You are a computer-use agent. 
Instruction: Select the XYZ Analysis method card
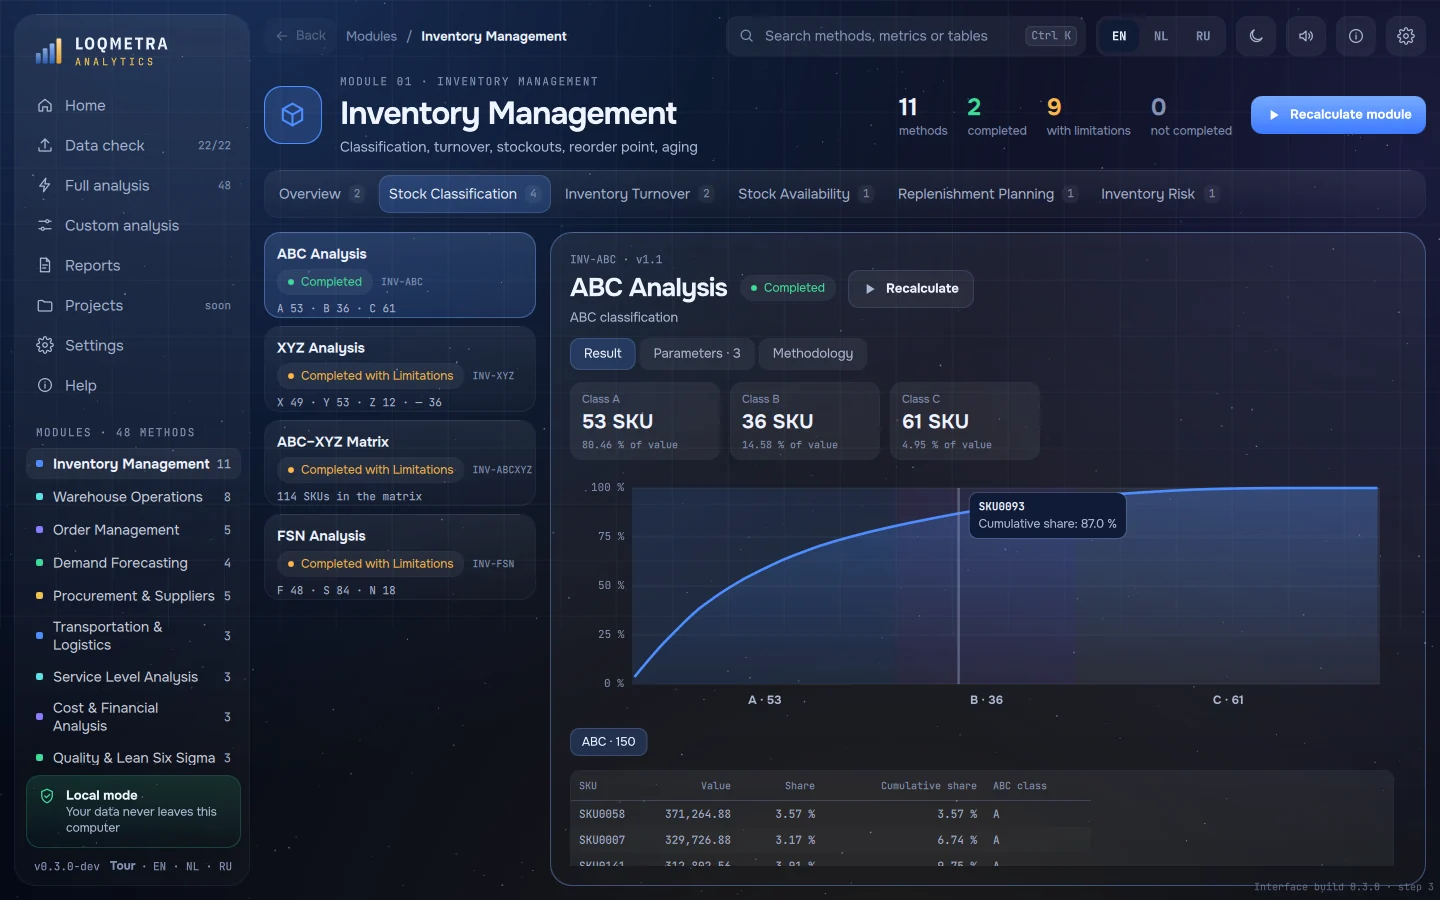point(400,369)
